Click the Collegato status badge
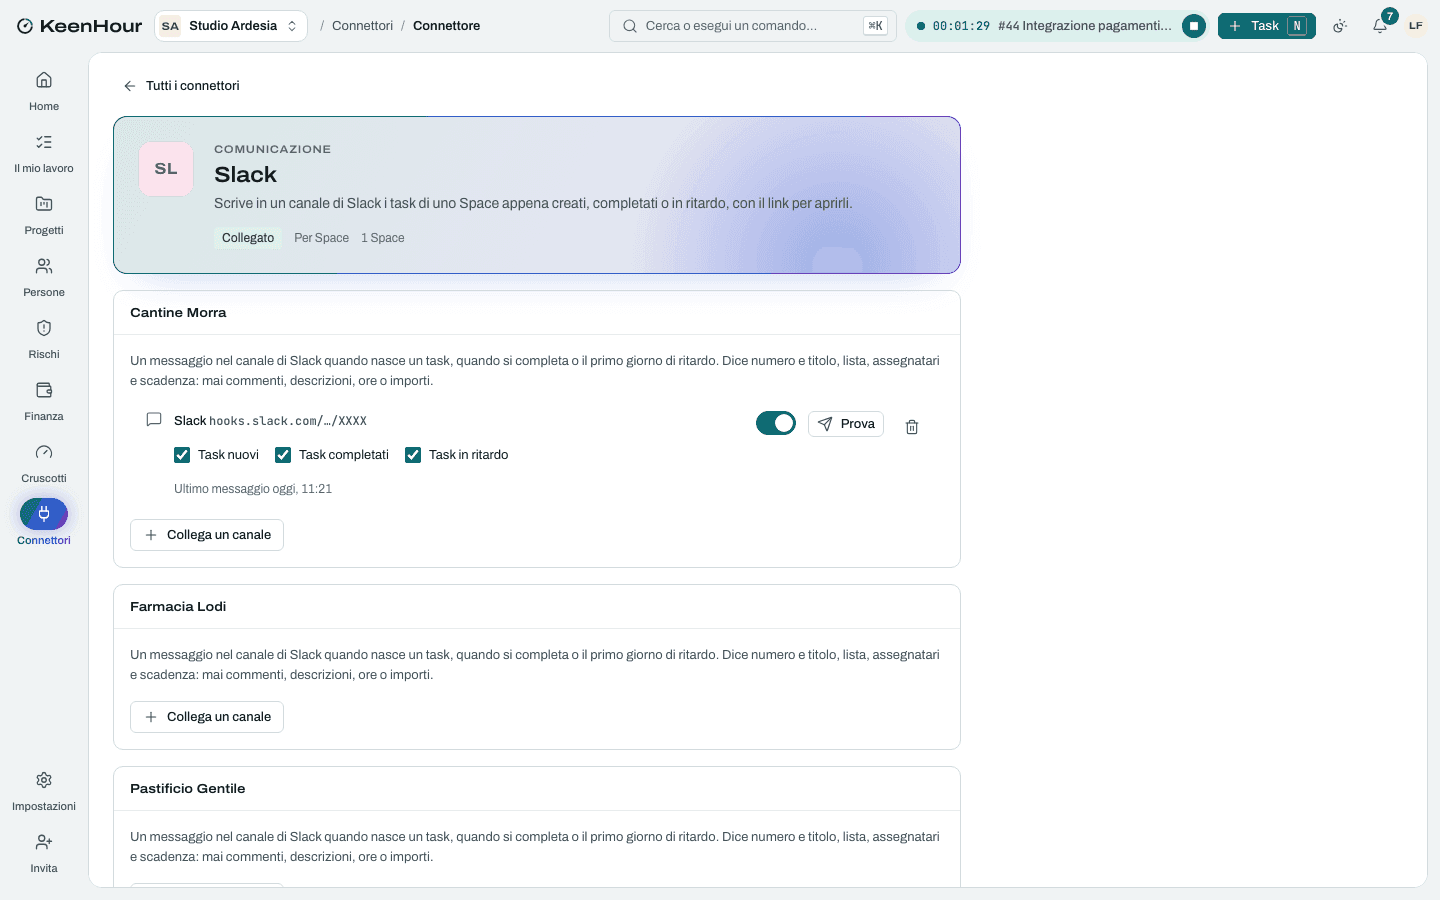Screen dimensions: 1440x900 [x=248, y=238]
